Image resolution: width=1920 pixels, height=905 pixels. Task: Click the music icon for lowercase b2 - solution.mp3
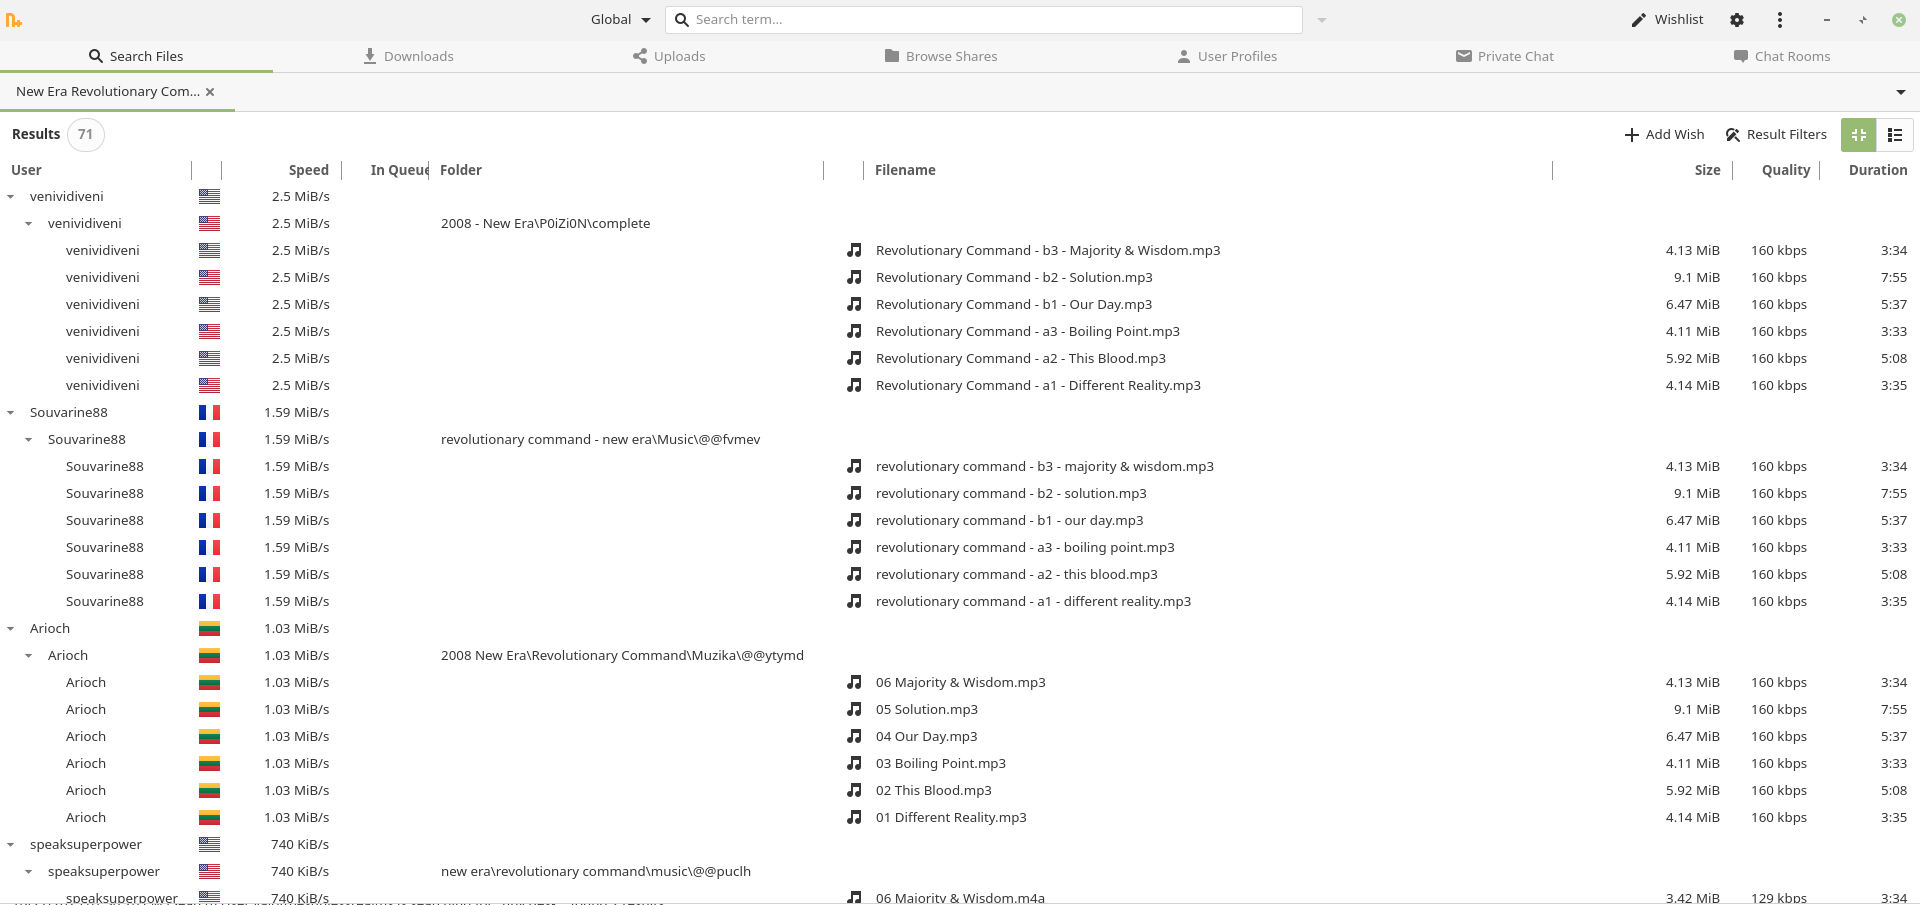tap(854, 494)
